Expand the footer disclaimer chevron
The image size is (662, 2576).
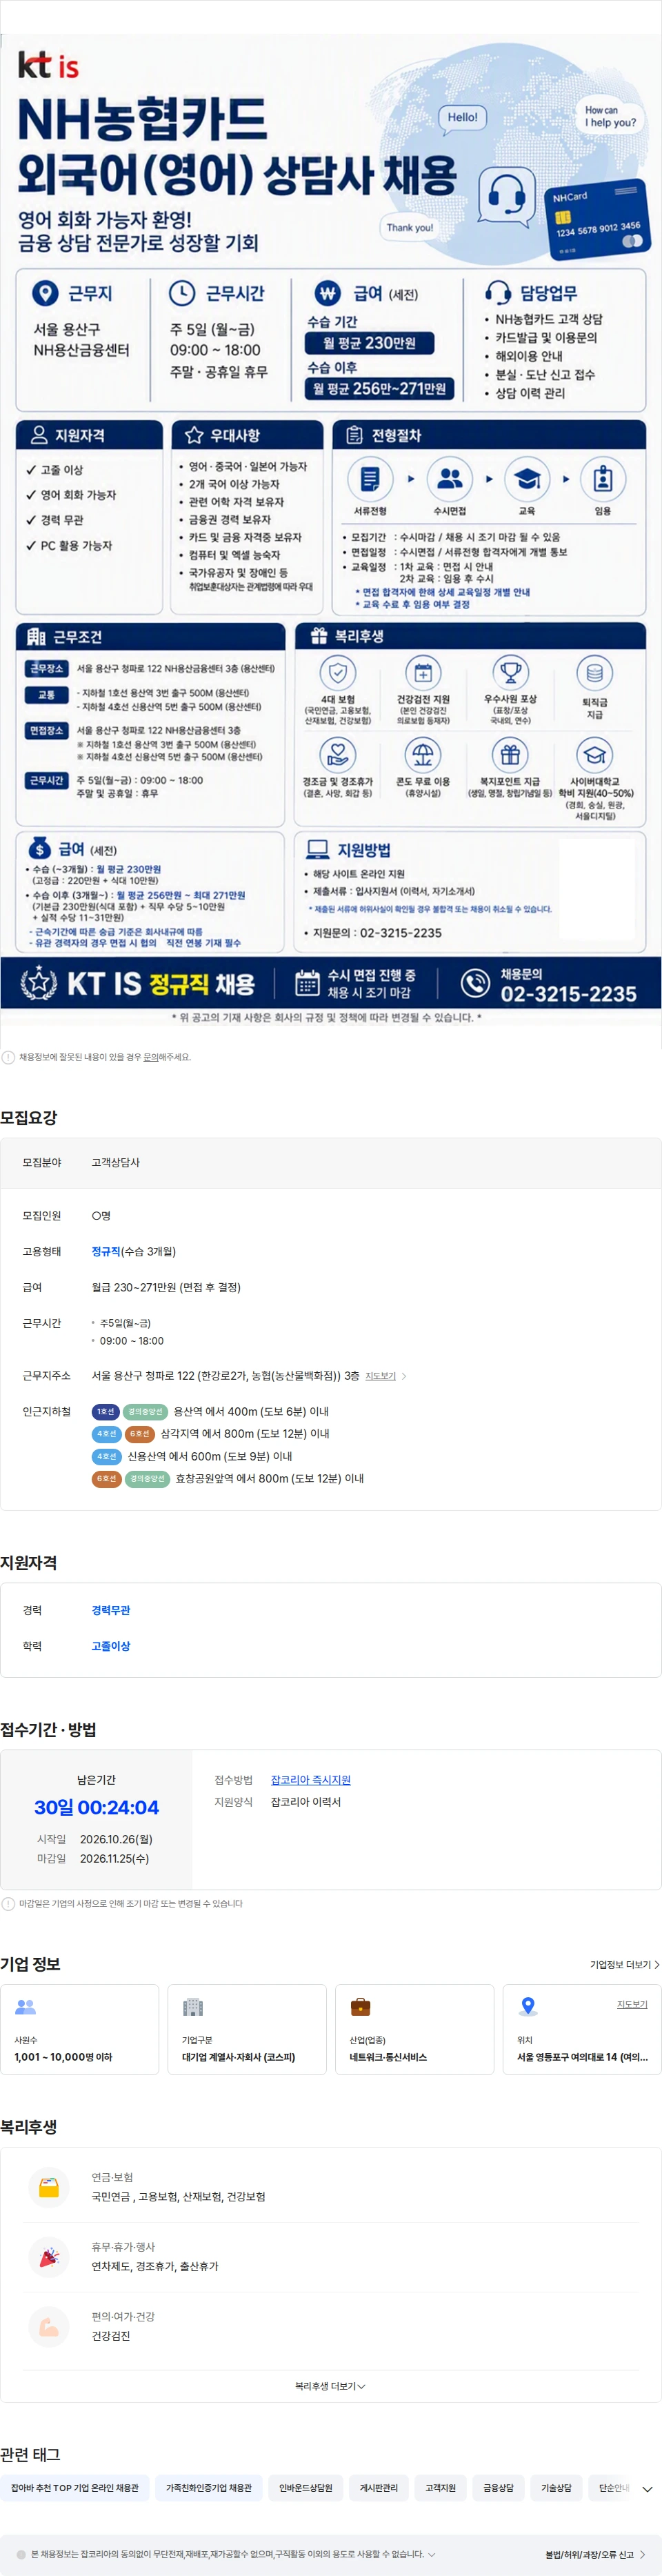[431, 2554]
